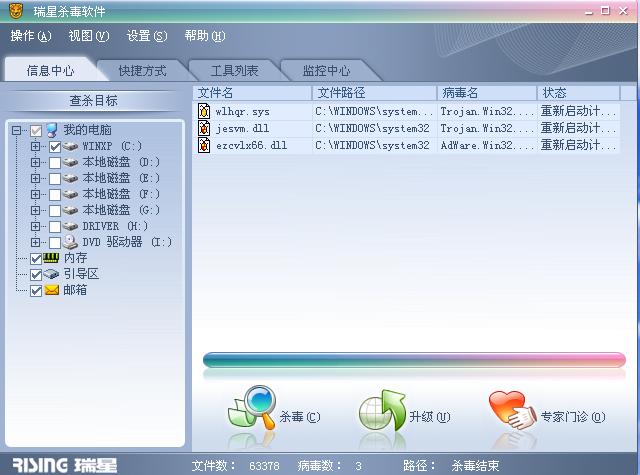This screenshot has height=475, width=640.
Task: Switch to the 监控中心 tab
Action: tap(326, 70)
